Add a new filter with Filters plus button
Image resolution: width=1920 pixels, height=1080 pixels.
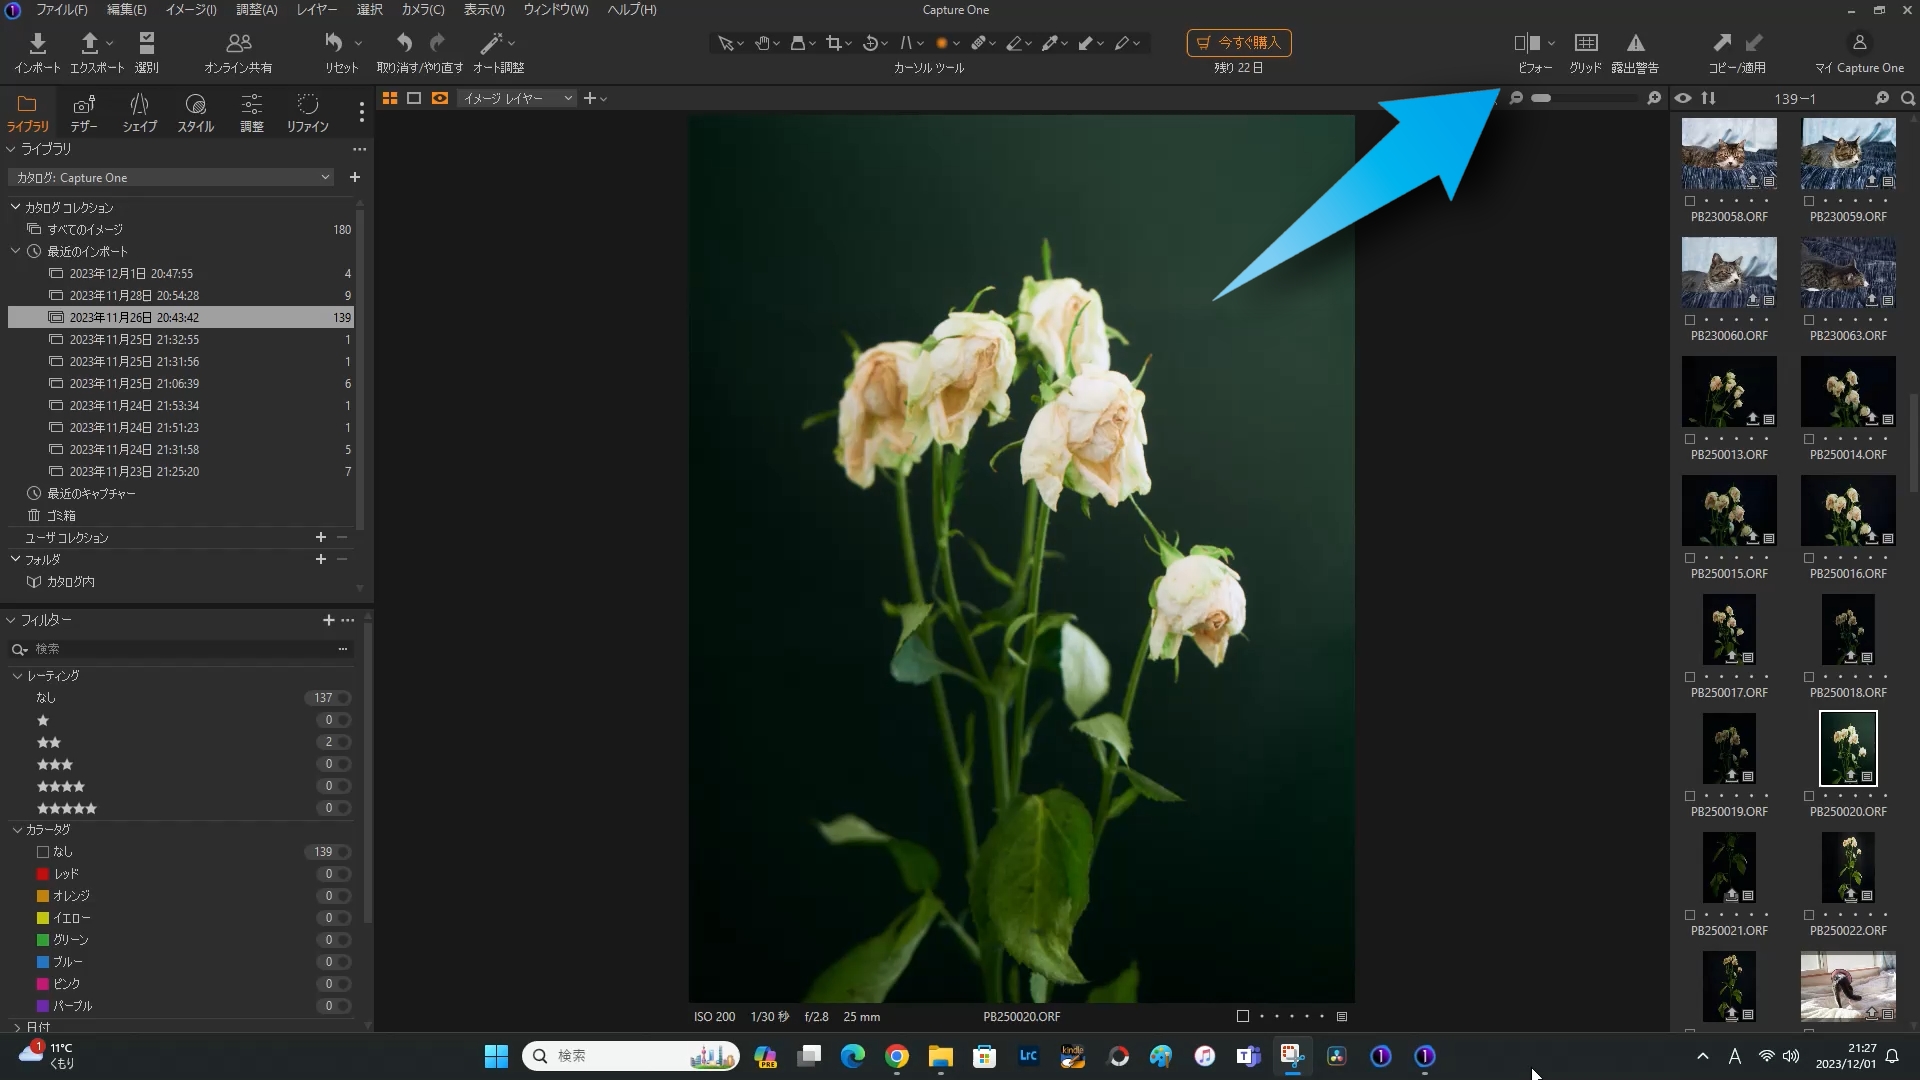click(328, 620)
